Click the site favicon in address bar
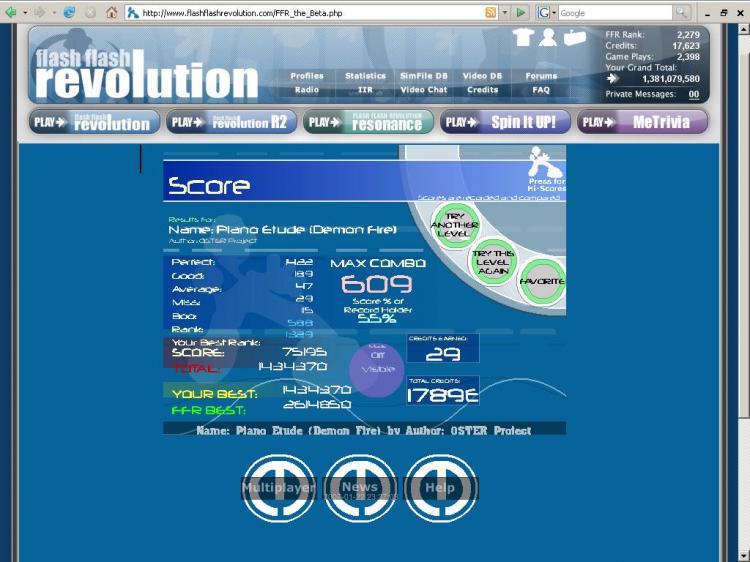This screenshot has height=562, width=750. [x=133, y=13]
